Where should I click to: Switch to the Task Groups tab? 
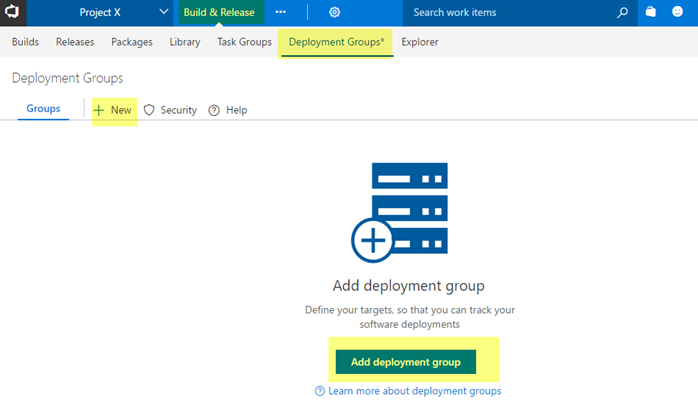(244, 42)
